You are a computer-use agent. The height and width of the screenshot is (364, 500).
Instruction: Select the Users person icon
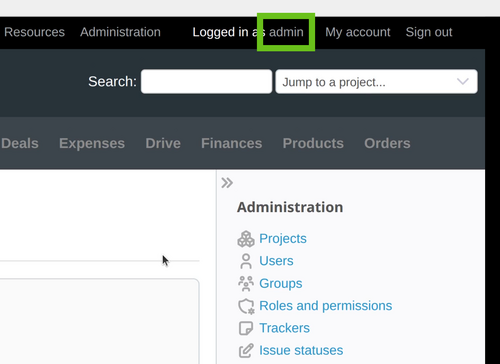coord(246,261)
